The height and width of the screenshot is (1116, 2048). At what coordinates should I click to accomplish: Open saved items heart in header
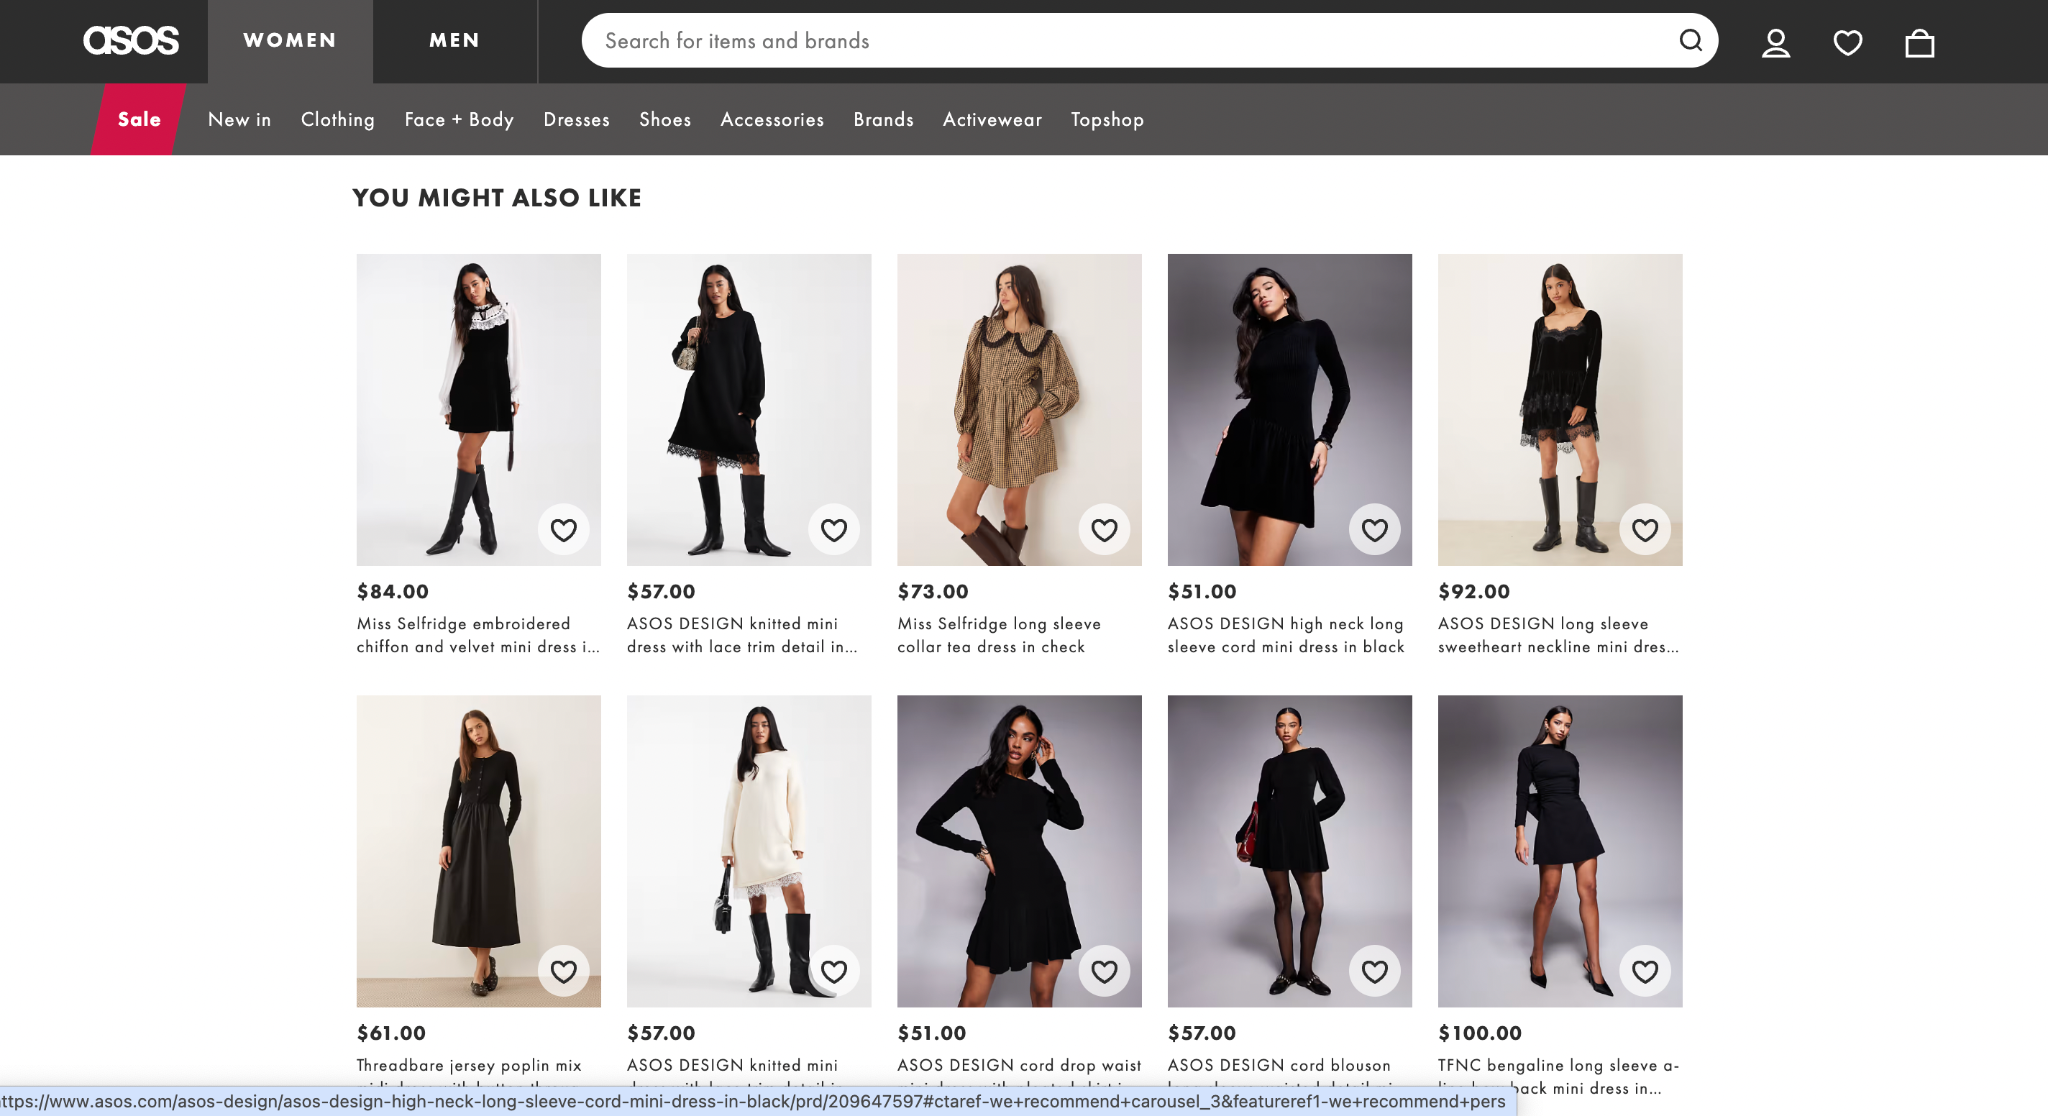(1847, 43)
